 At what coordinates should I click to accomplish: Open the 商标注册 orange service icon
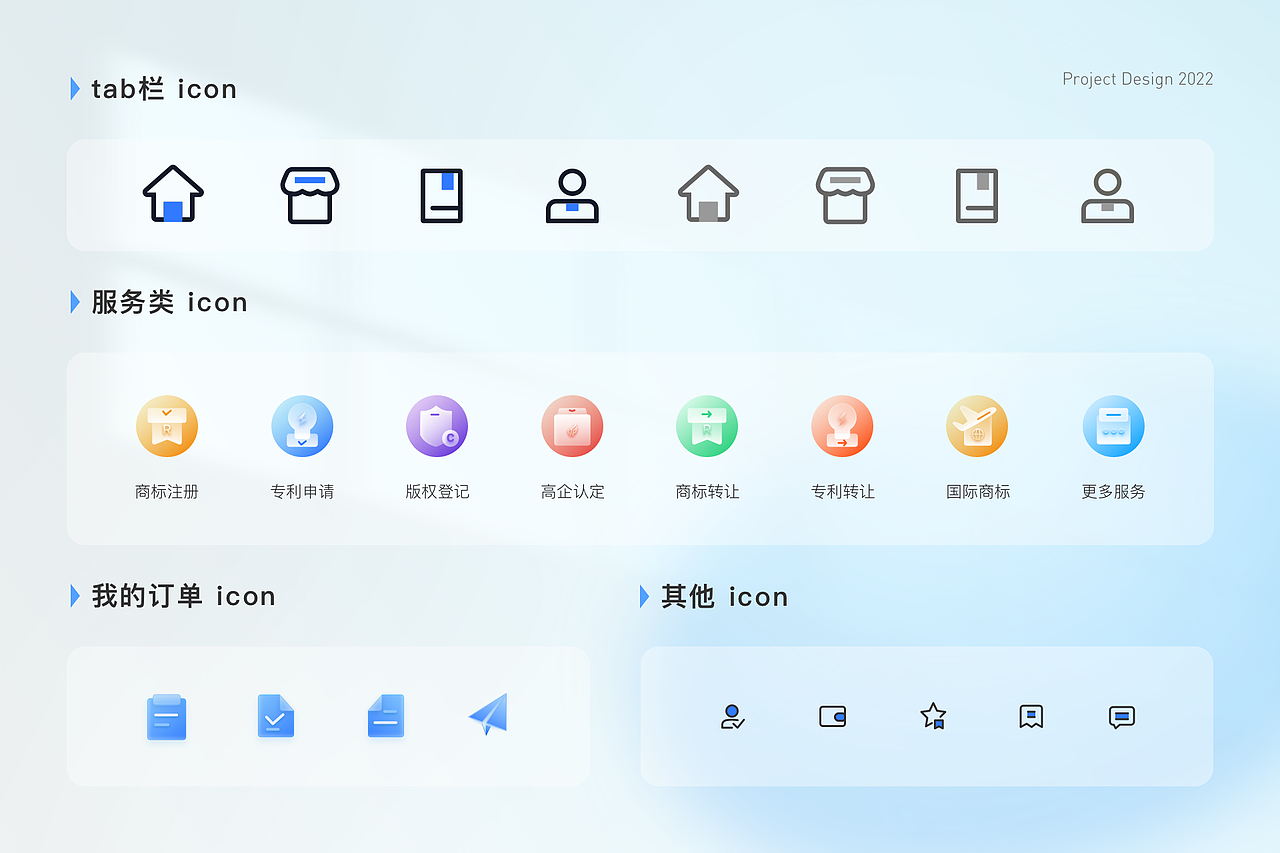167,426
